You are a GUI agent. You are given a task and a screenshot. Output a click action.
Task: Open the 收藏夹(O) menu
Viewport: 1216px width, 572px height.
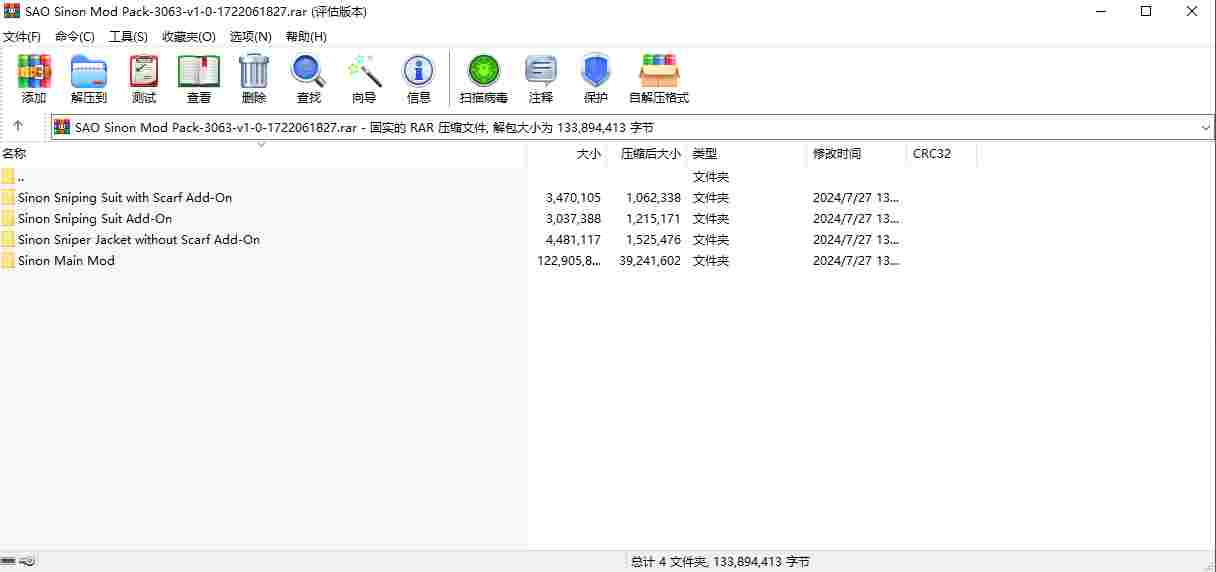pos(189,36)
